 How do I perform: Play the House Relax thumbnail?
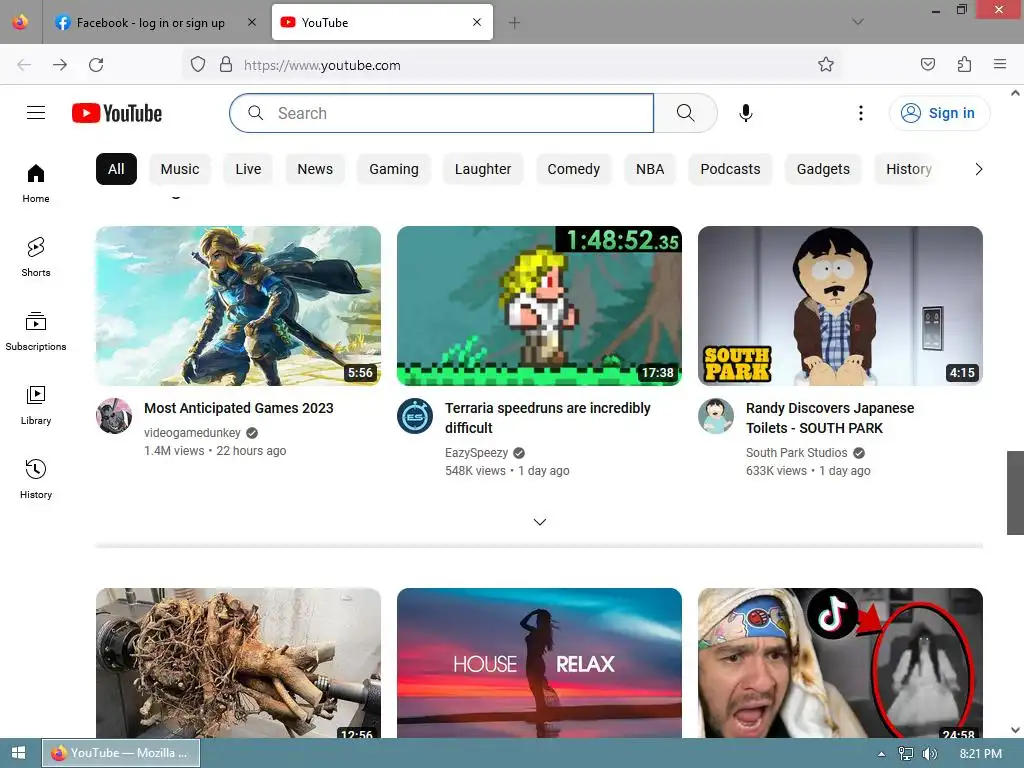point(539,663)
